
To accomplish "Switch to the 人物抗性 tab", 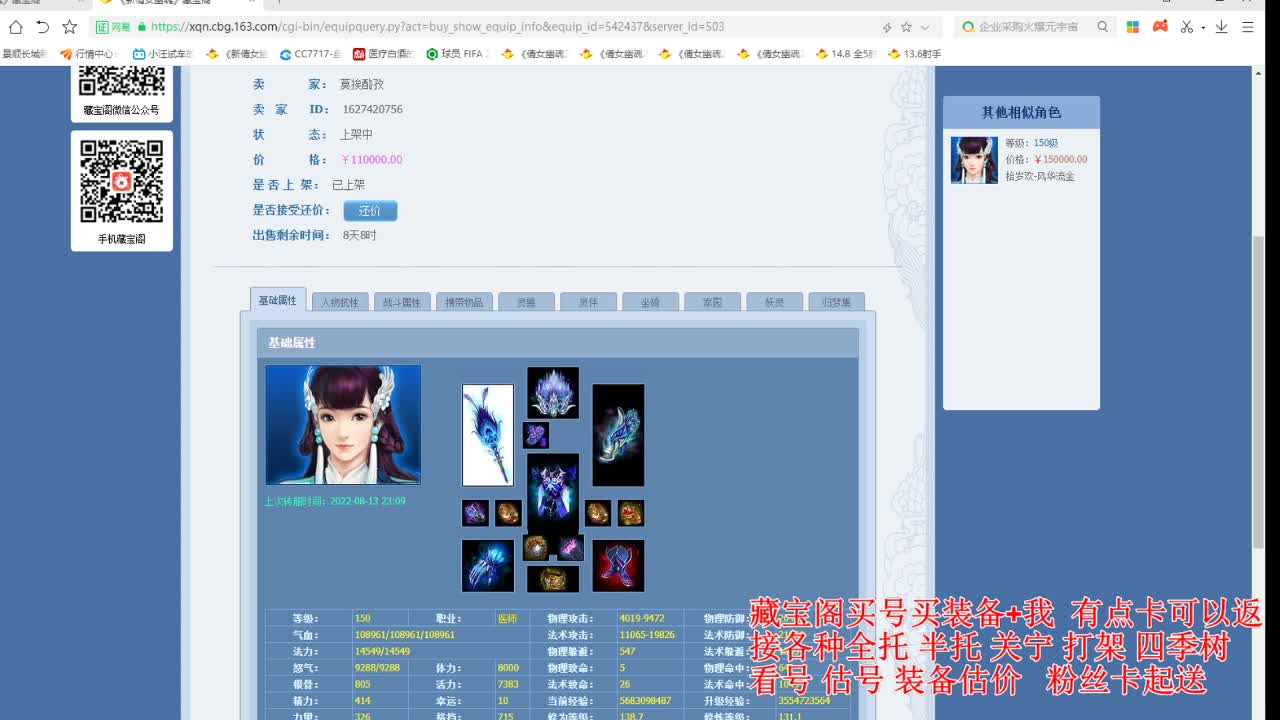I will [x=340, y=300].
